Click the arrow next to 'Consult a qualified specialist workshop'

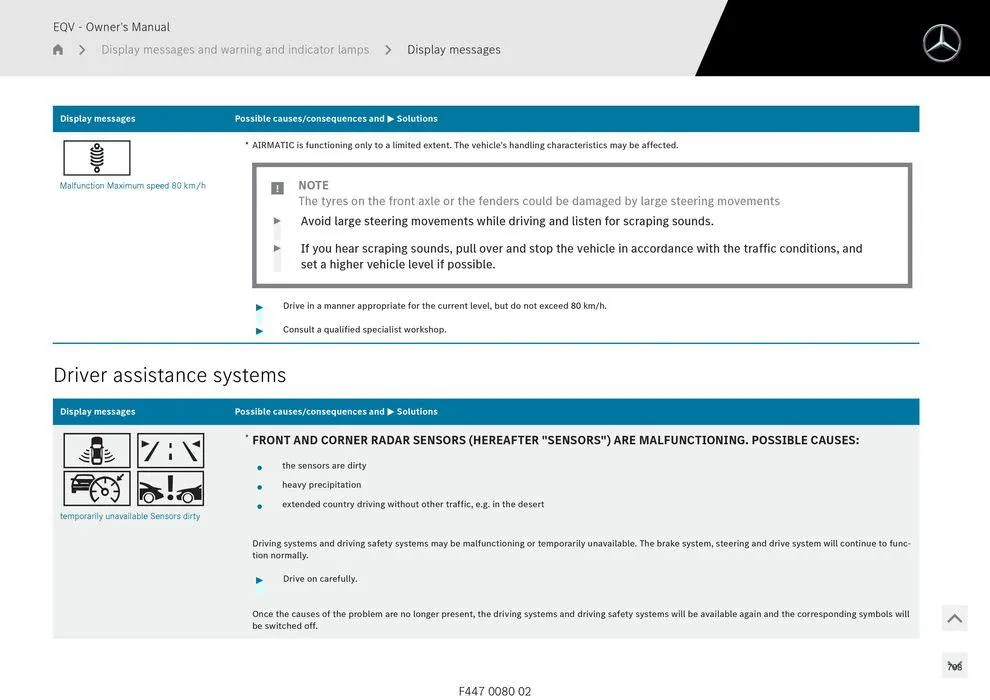[259, 328]
